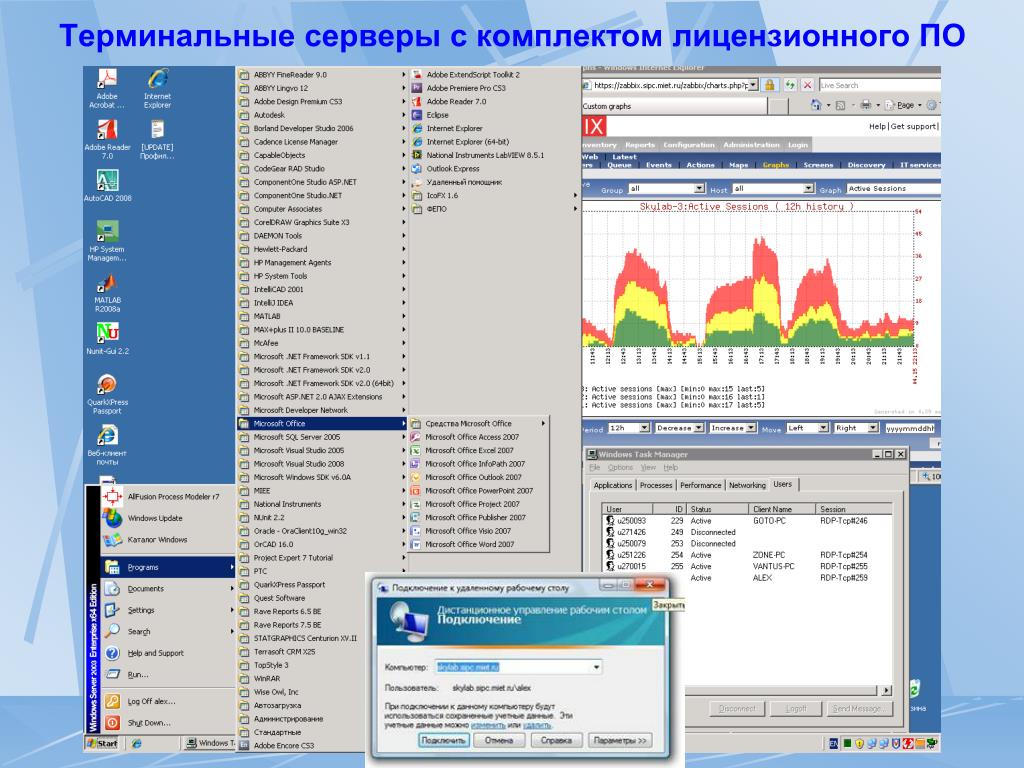Expand Средства Microsoft Office submenu

(x=479, y=423)
